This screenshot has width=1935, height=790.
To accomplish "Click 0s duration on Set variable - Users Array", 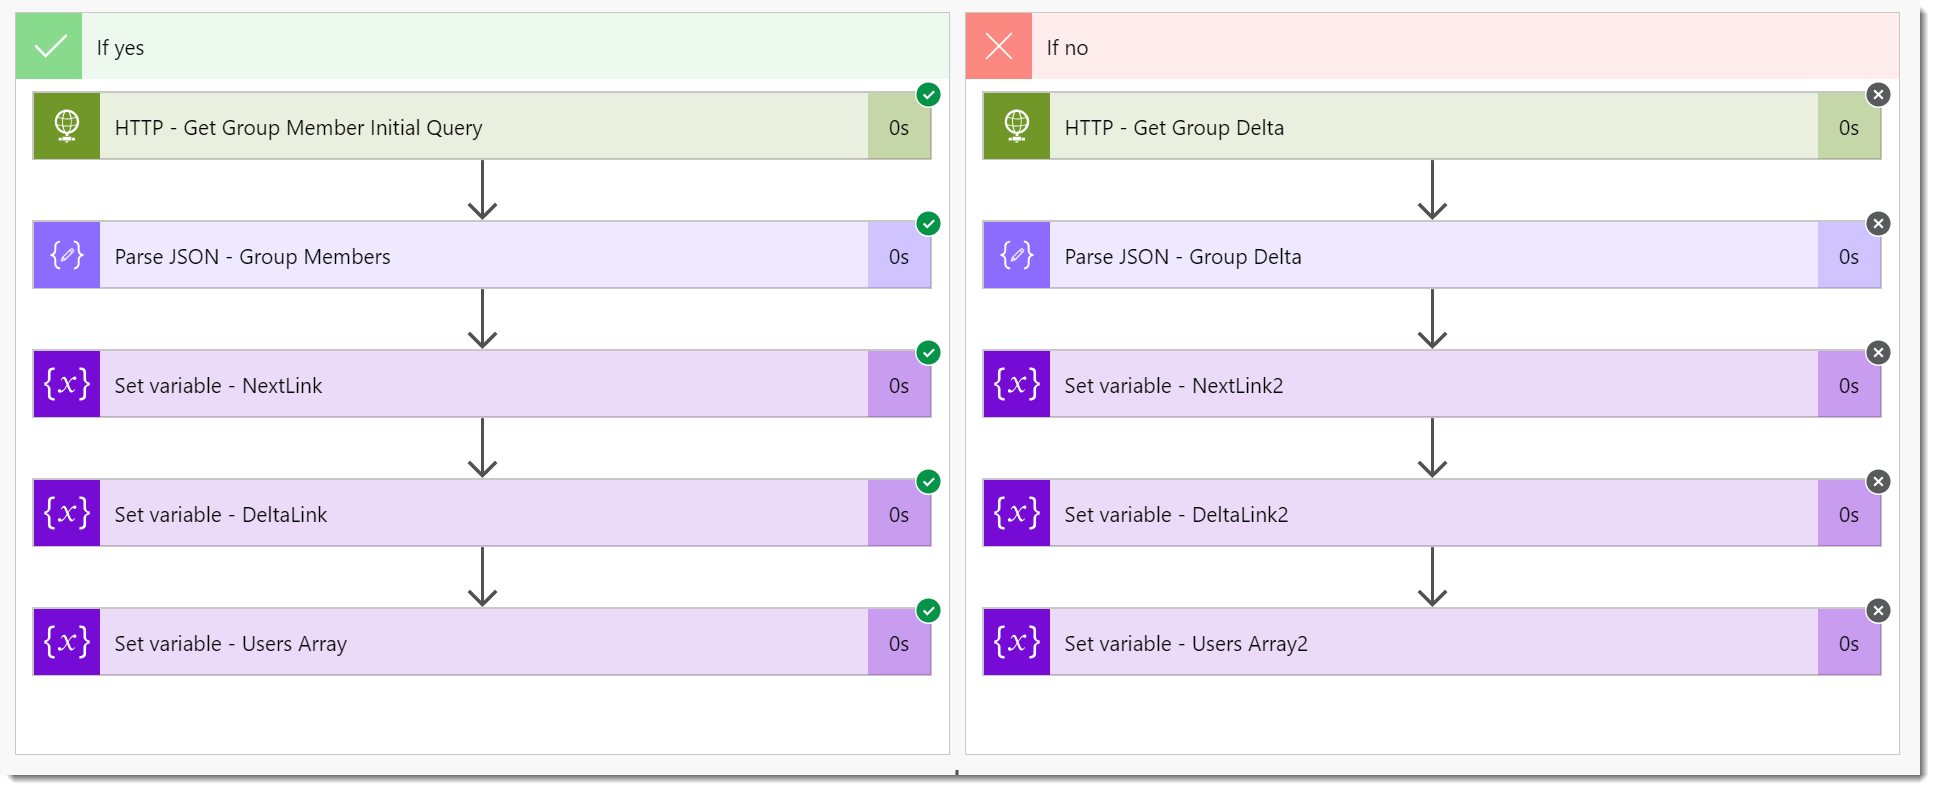I will click(899, 644).
